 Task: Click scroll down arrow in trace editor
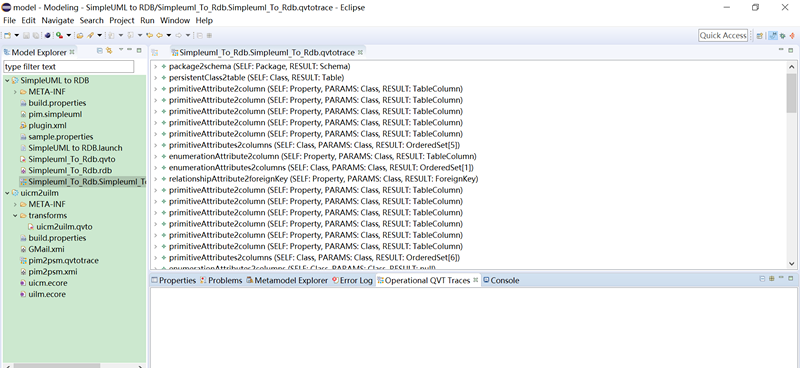pos(791,263)
